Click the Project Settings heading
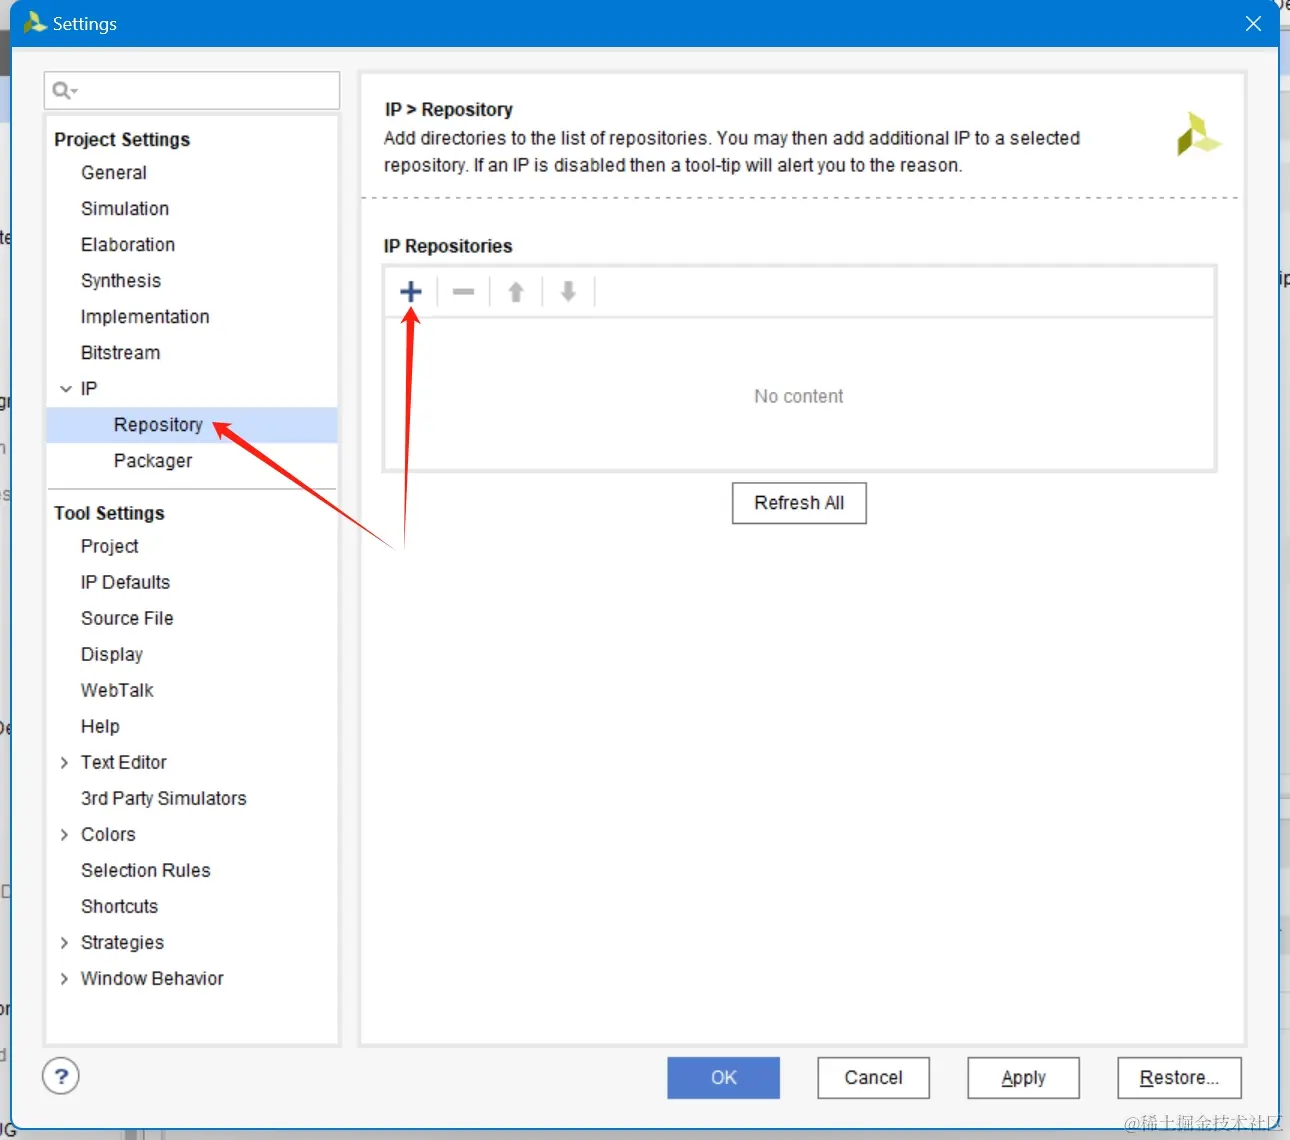This screenshot has width=1290, height=1140. pos(122,139)
